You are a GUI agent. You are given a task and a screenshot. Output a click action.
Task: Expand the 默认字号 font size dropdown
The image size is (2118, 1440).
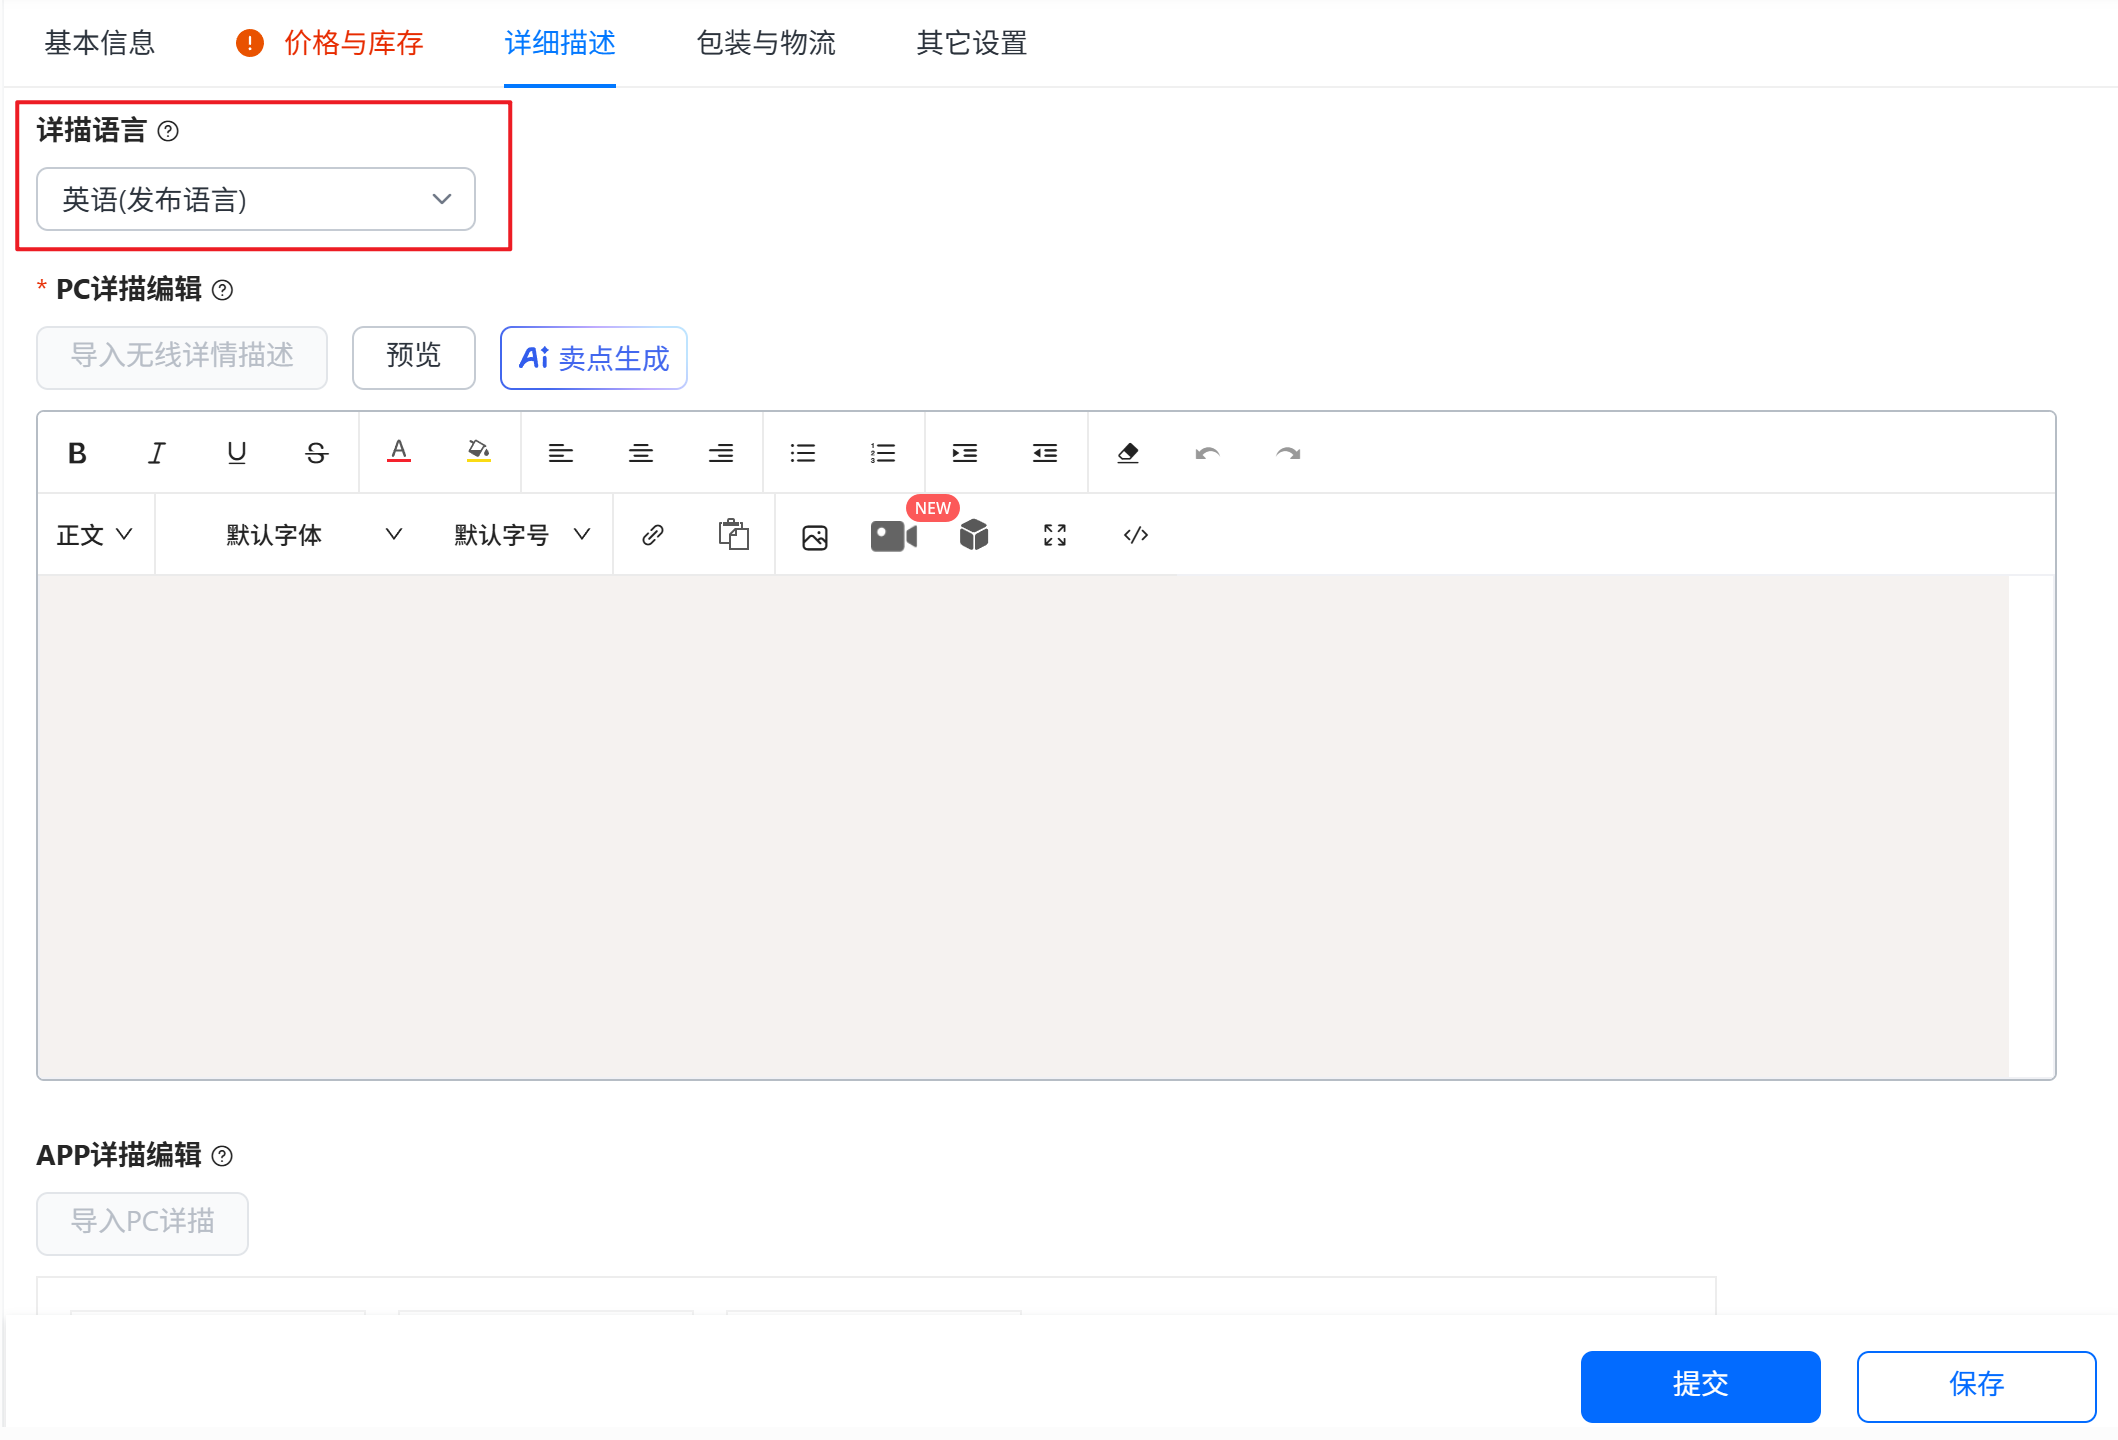521,535
